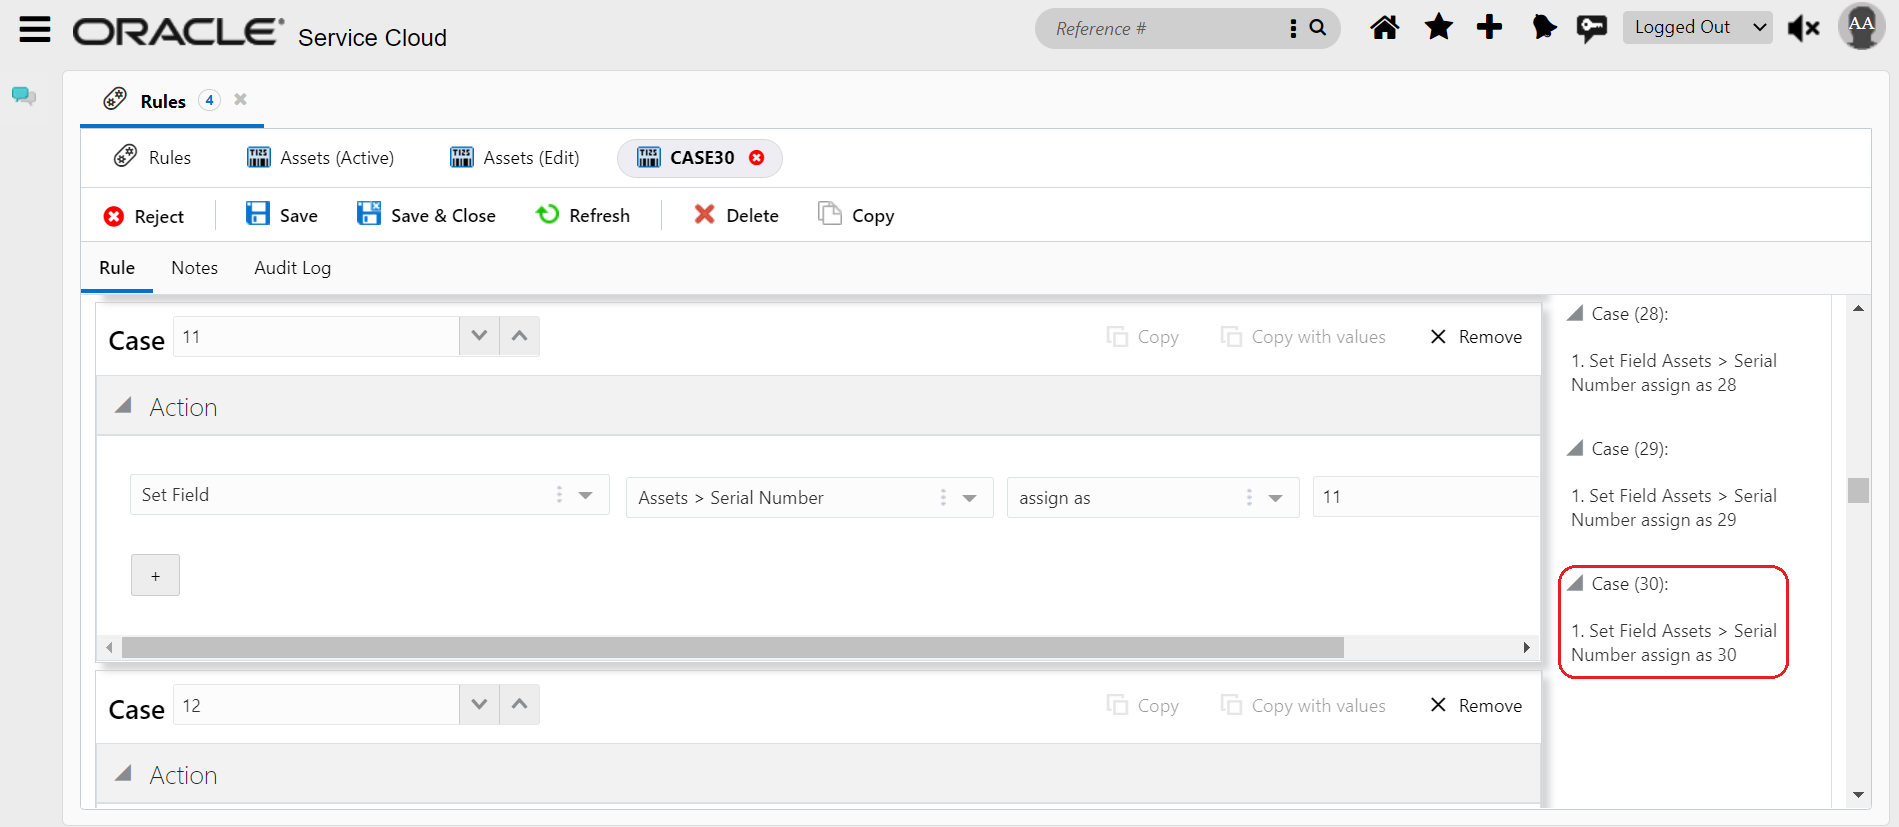The width and height of the screenshot is (1899, 827).
Task: Remove Case 11
Action: tap(1476, 337)
